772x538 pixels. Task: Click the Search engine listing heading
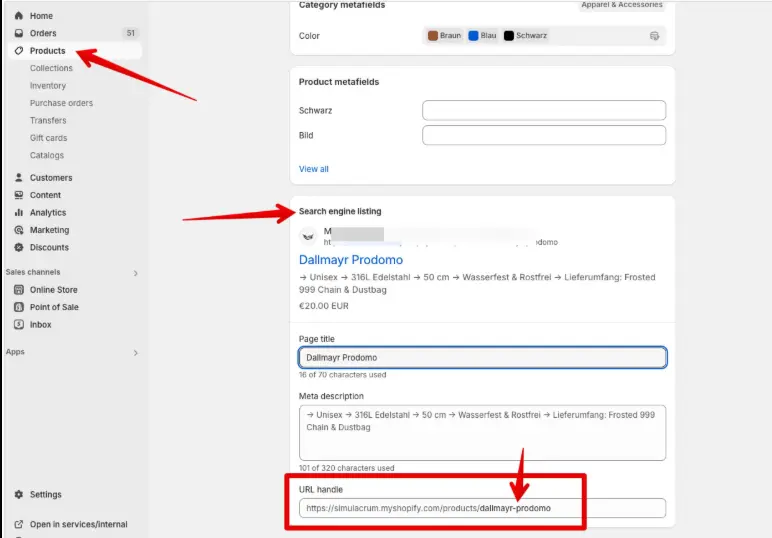(340, 211)
